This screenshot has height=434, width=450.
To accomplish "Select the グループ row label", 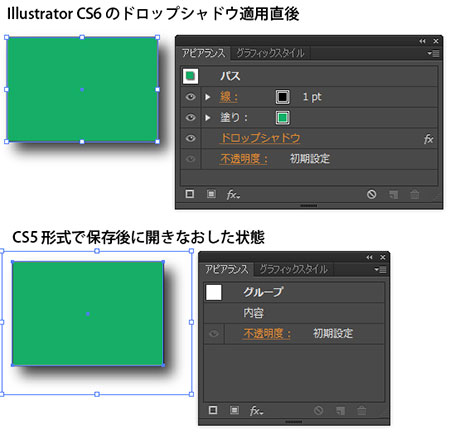I will pyautogui.click(x=263, y=292).
